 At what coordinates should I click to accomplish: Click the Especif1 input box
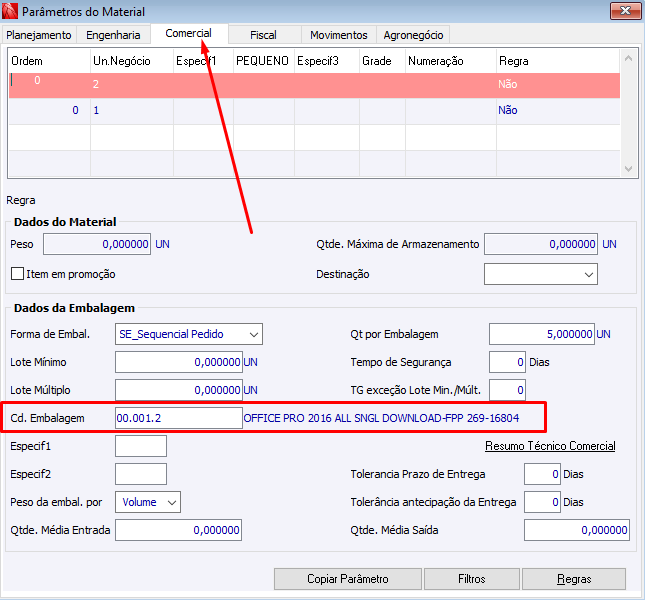click(141, 446)
